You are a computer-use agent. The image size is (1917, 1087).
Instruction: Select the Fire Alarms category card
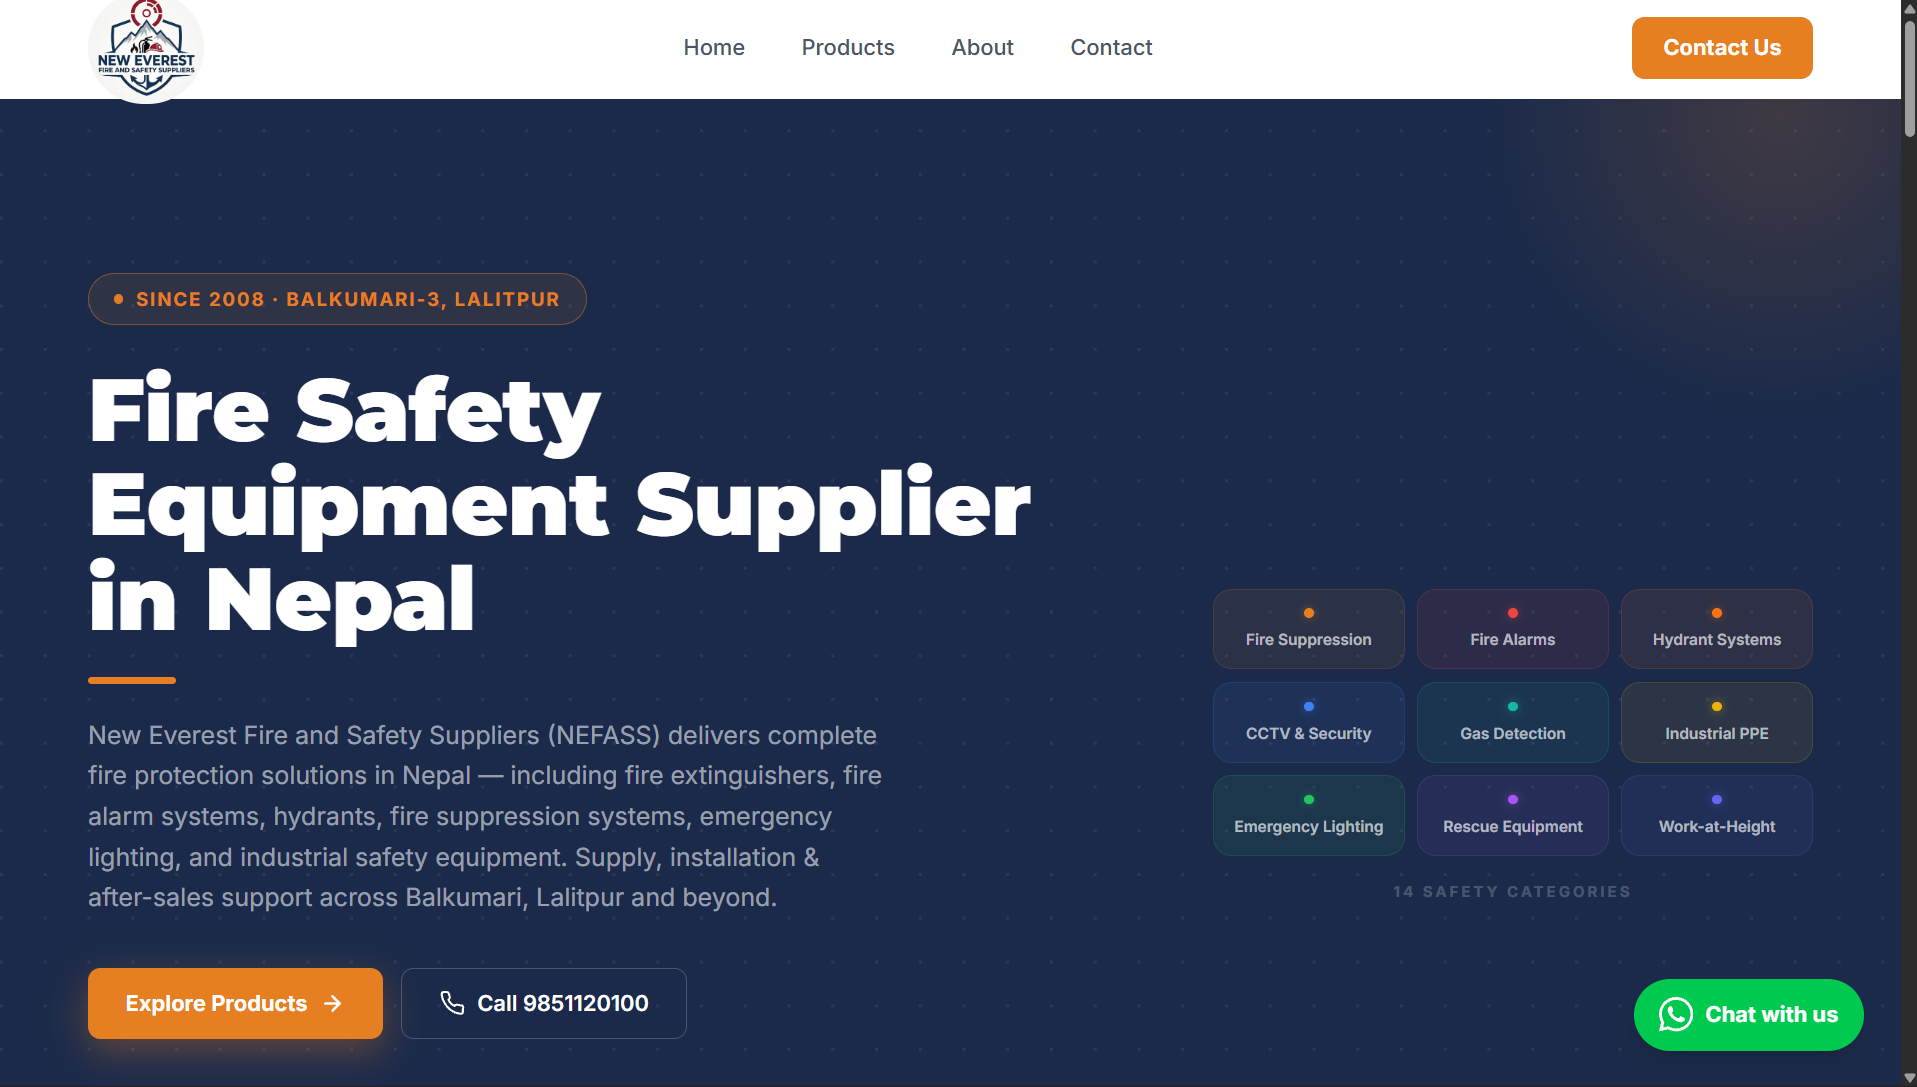tap(1512, 629)
